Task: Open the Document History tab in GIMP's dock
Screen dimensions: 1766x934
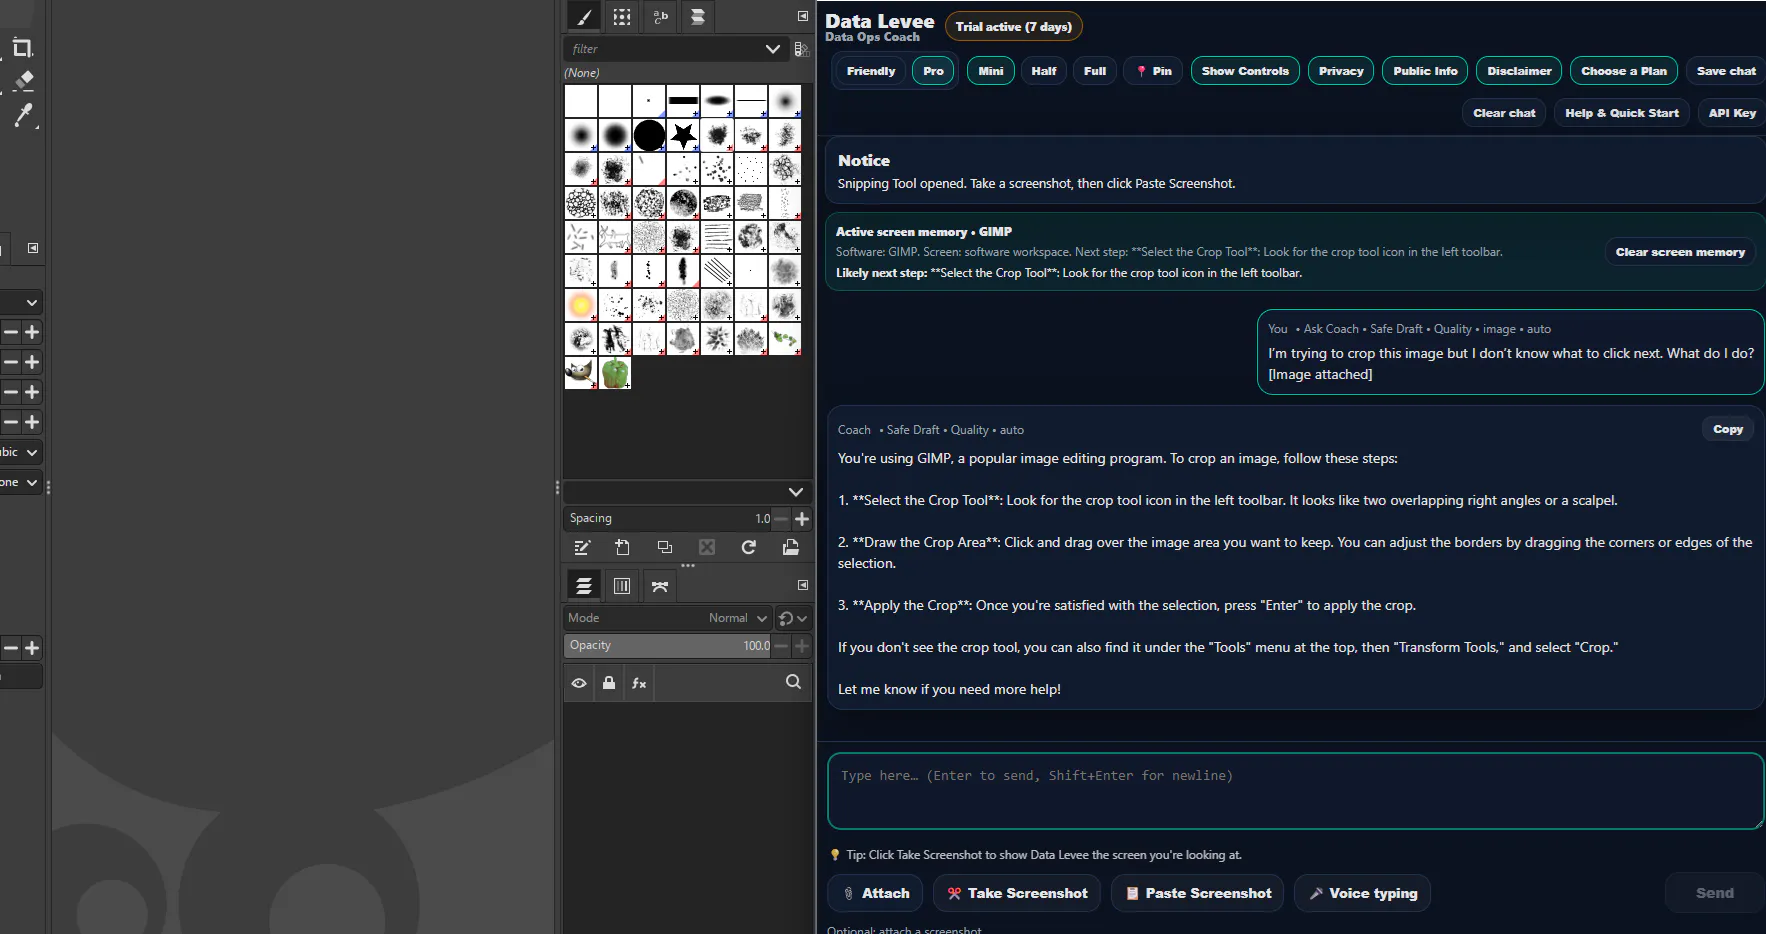Action: pyautogui.click(x=698, y=17)
